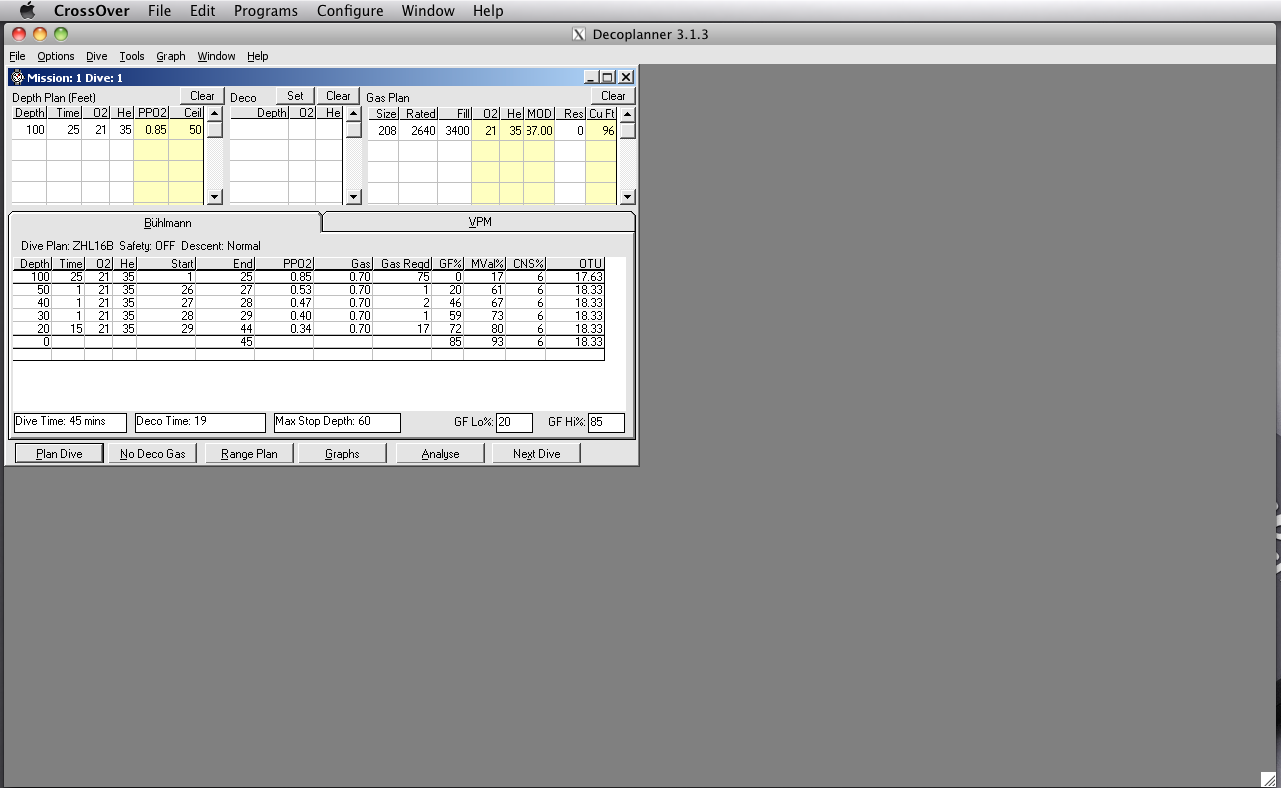
Task: Select Depth Plan PPO2 cell 0.85
Action: [151, 130]
